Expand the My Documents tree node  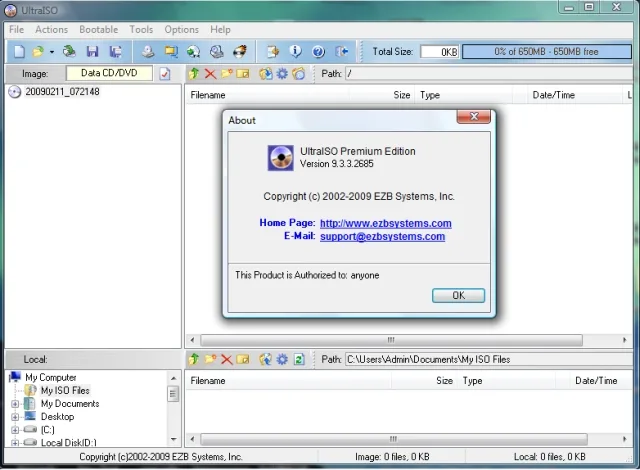coord(15,404)
